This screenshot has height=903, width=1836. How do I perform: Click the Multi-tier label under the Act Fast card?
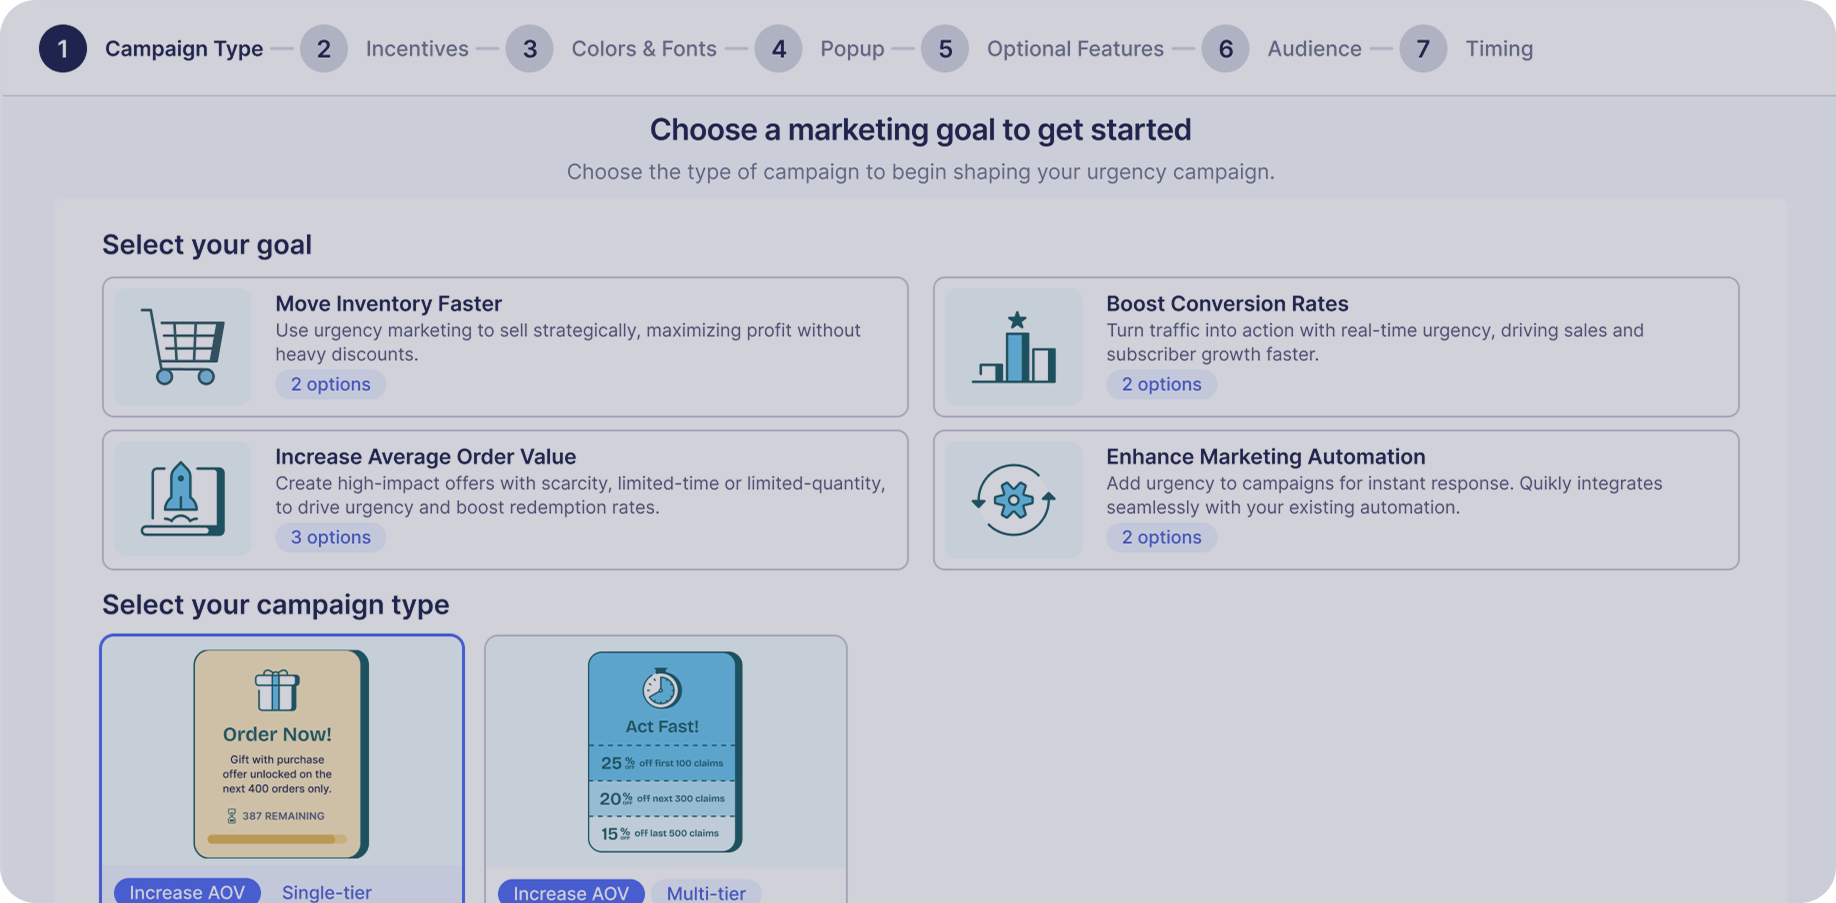tap(706, 892)
